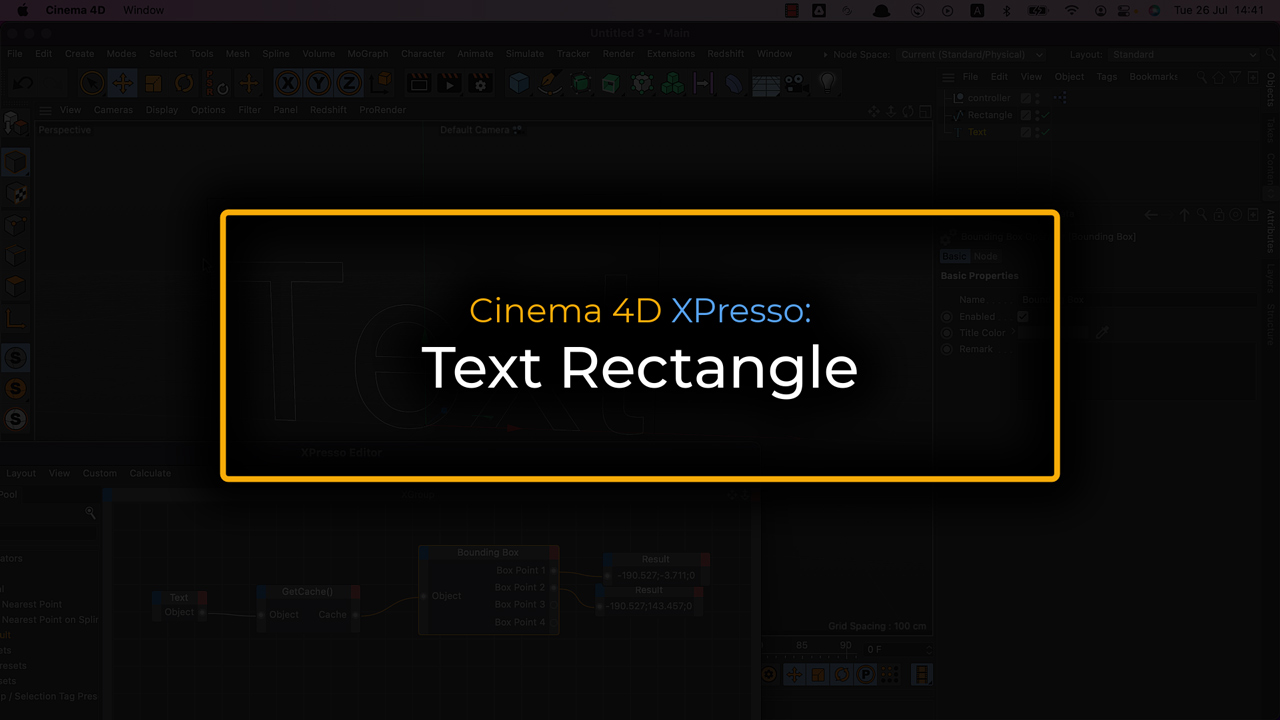1280x720 pixels.
Task: Add a Light object bulb icon
Action: click(827, 84)
